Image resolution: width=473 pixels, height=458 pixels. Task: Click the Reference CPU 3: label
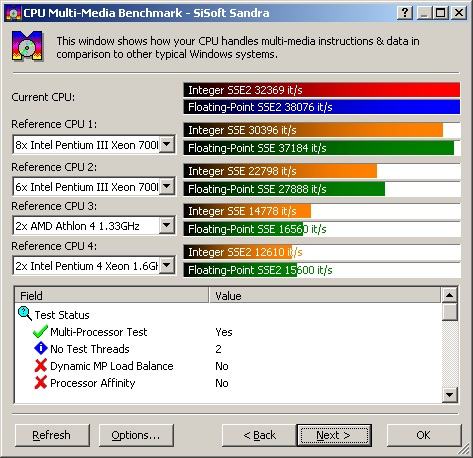click(x=54, y=206)
